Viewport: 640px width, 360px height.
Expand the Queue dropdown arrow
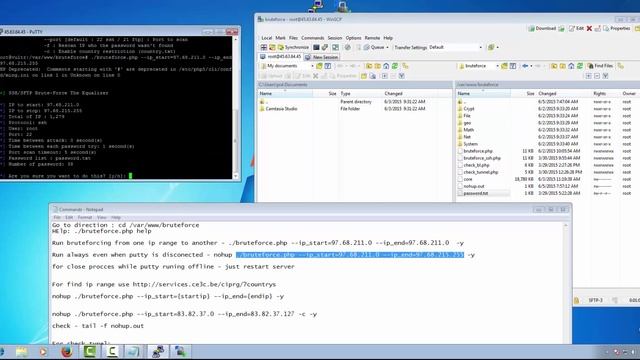click(x=387, y=47)
